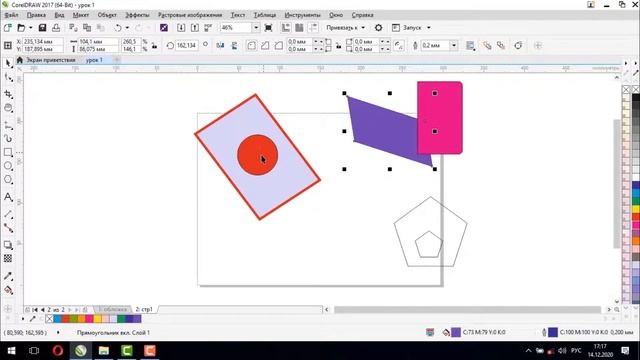Select the Interactive Fill tool

(8, 290)
